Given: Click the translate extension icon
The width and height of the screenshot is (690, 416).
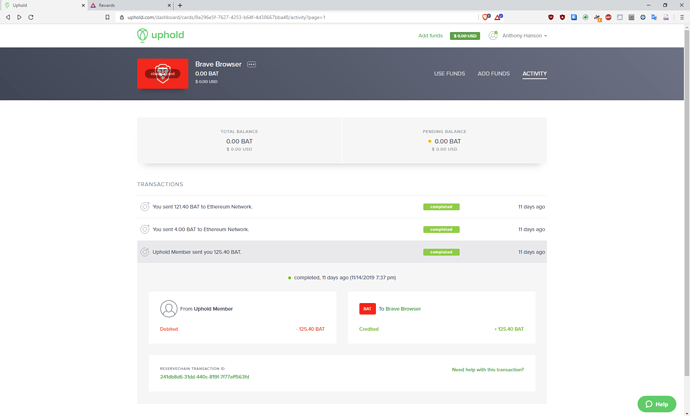Looking at the screenshot, I should click(654, 17).
